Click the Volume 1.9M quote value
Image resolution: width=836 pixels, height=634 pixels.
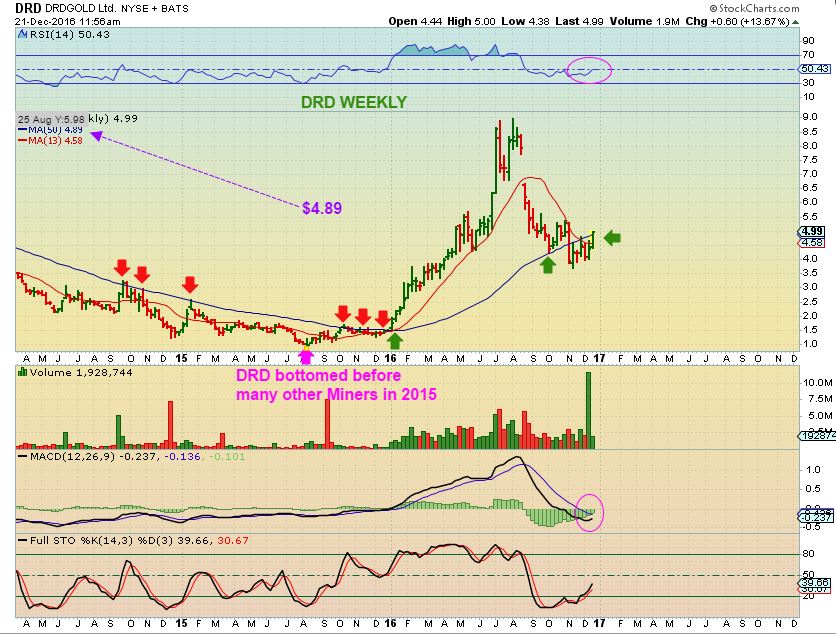click(644, 21)
